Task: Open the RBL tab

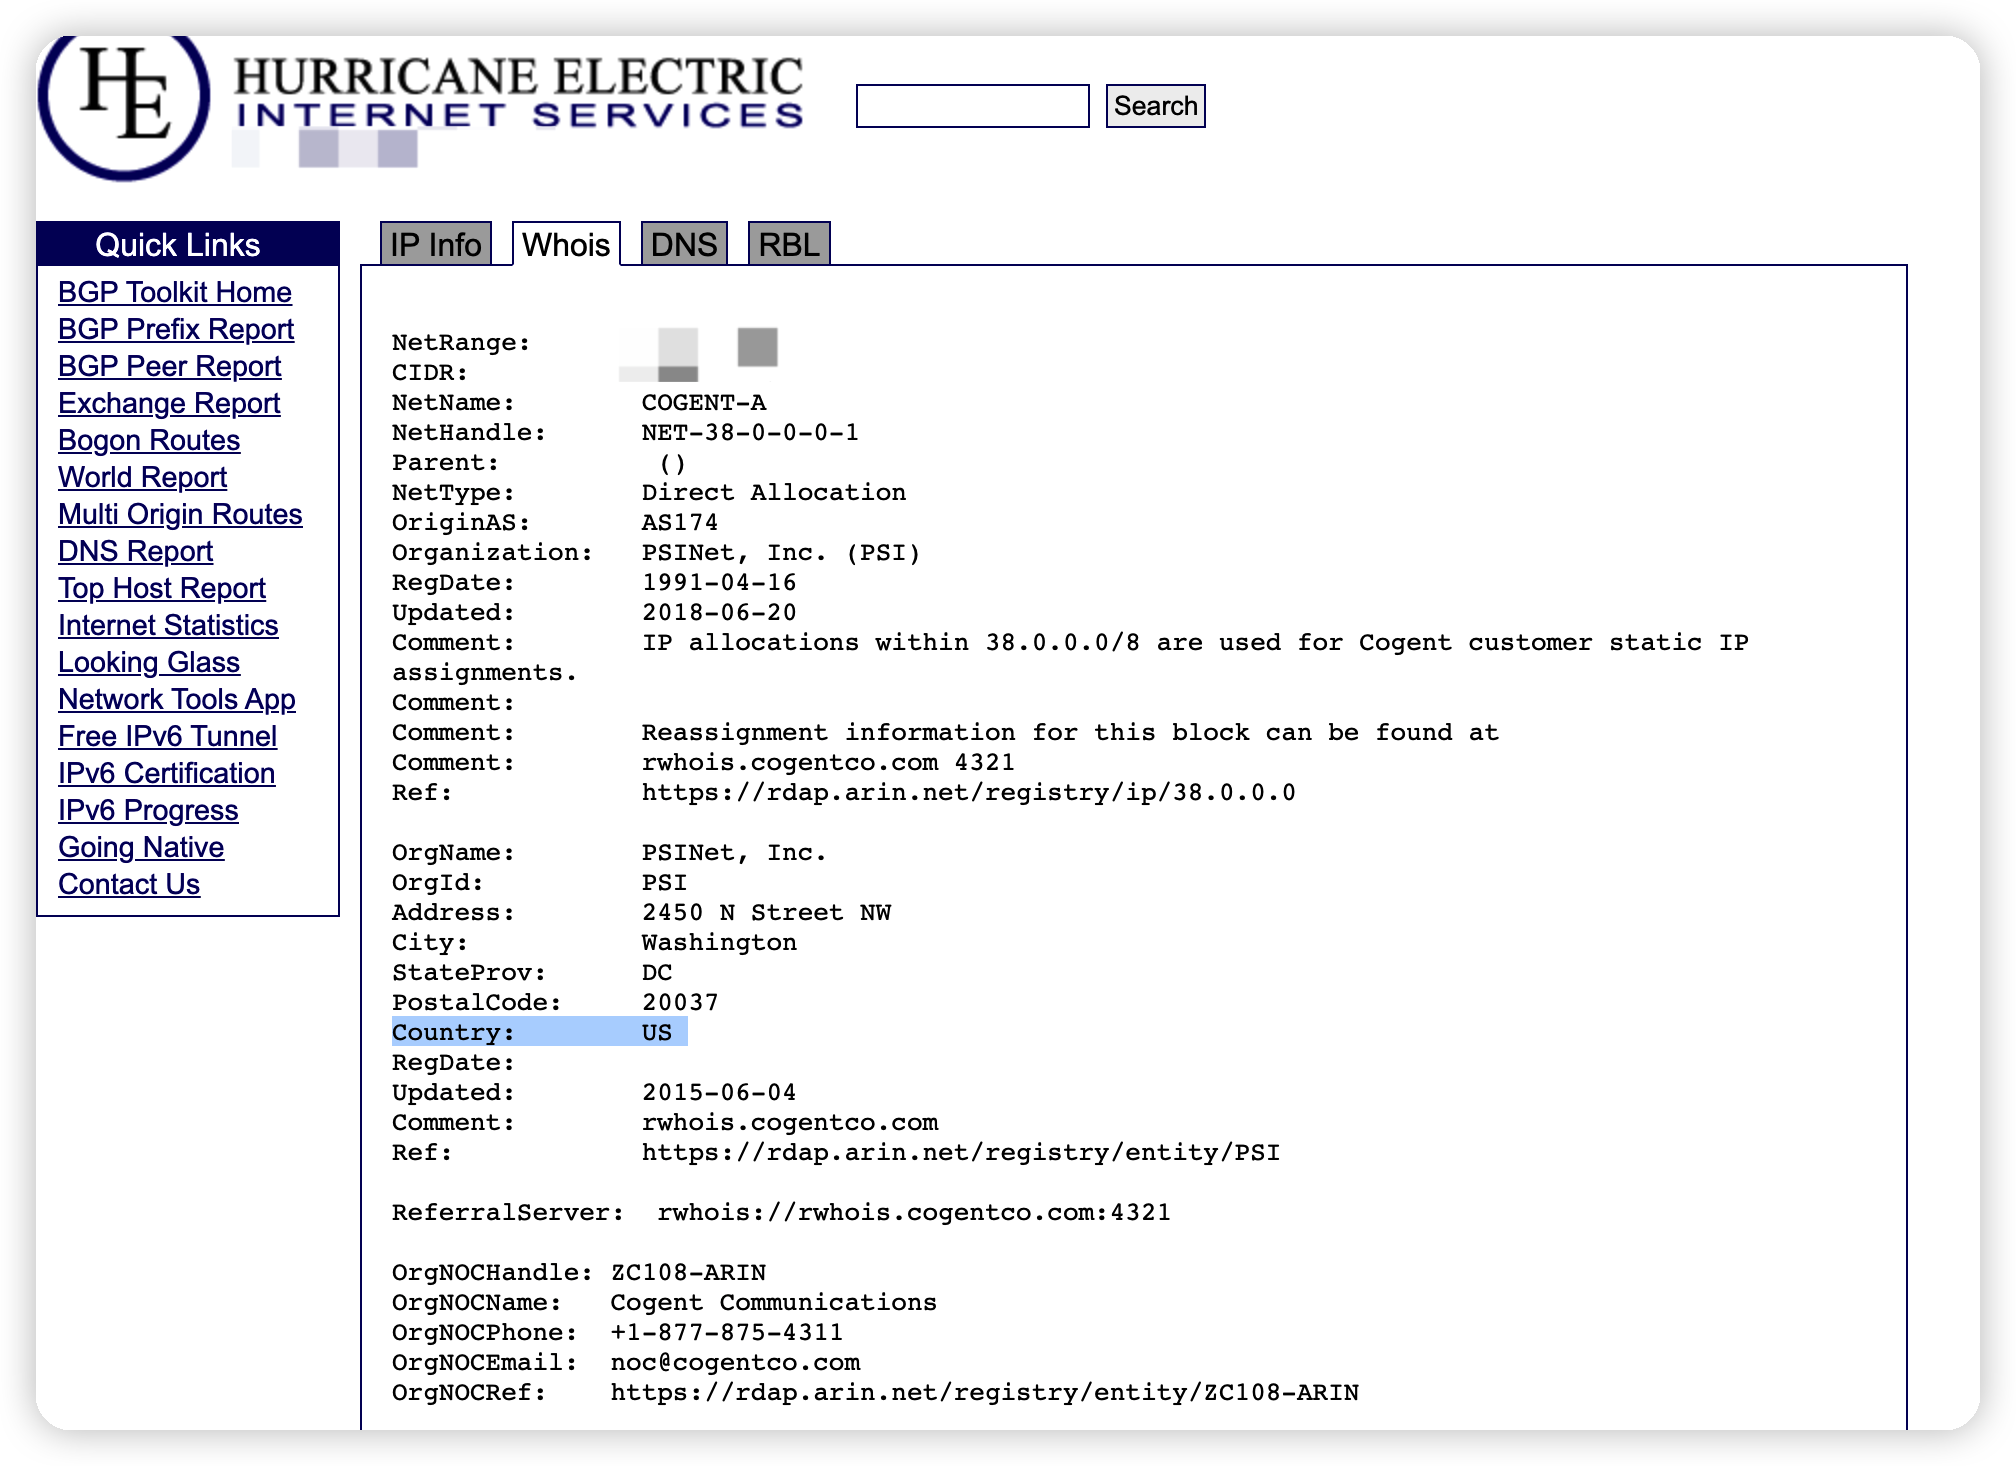Action: [x=789, y=245]
